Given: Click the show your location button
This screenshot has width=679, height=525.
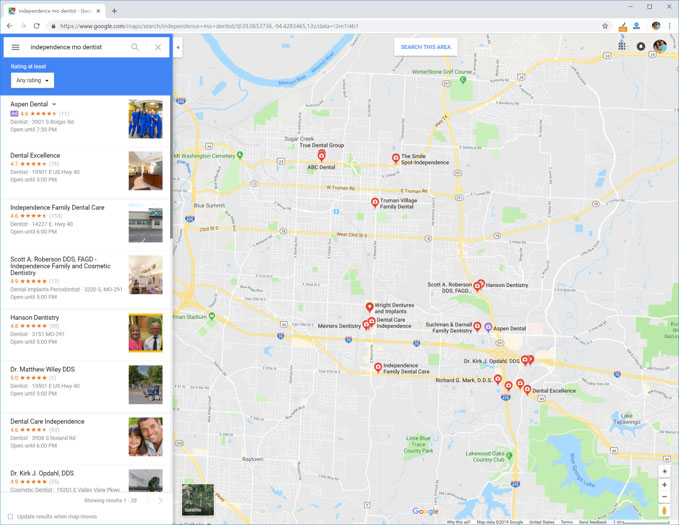Looking at the screenshot, I should pyautogui.click(x=664, y=470).
